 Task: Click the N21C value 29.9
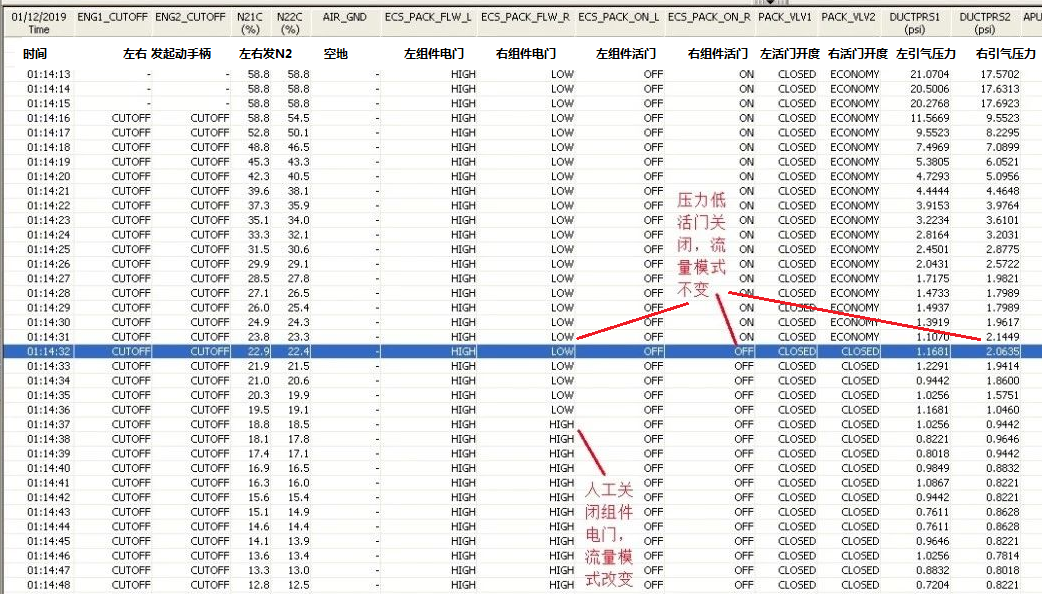[259, 264]
